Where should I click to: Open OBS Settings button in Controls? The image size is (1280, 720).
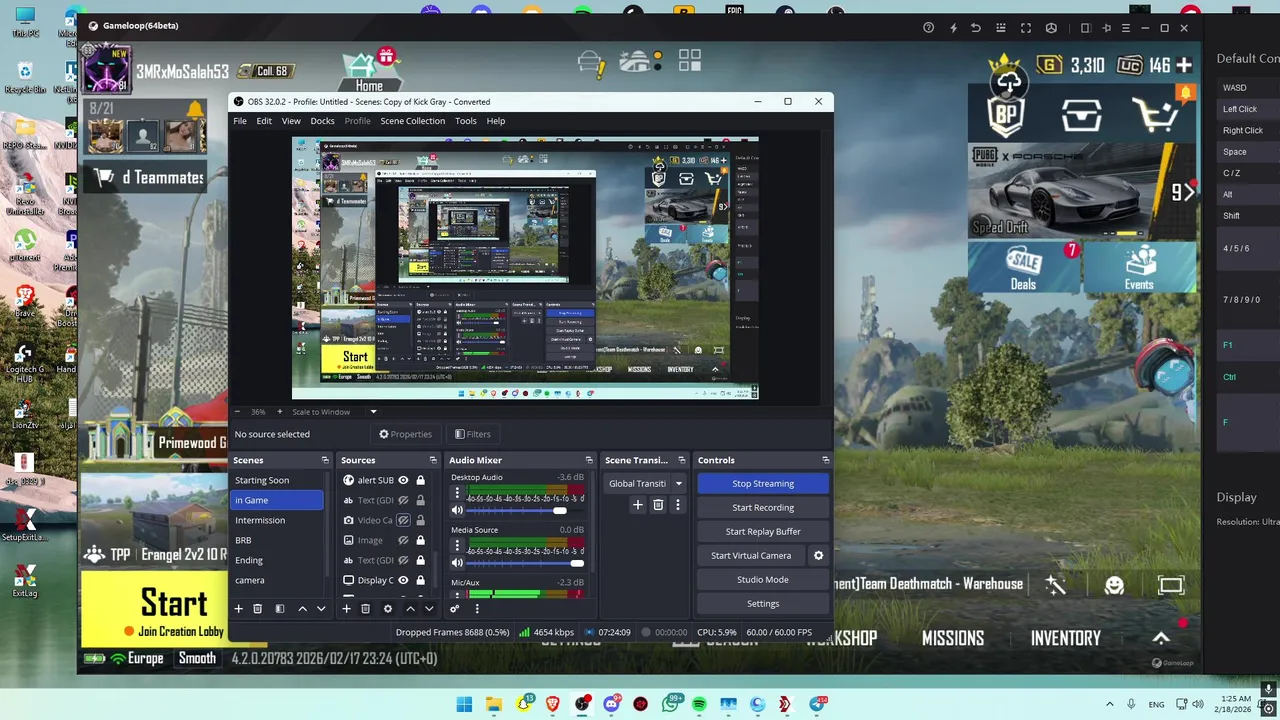[x=763, y=603]
